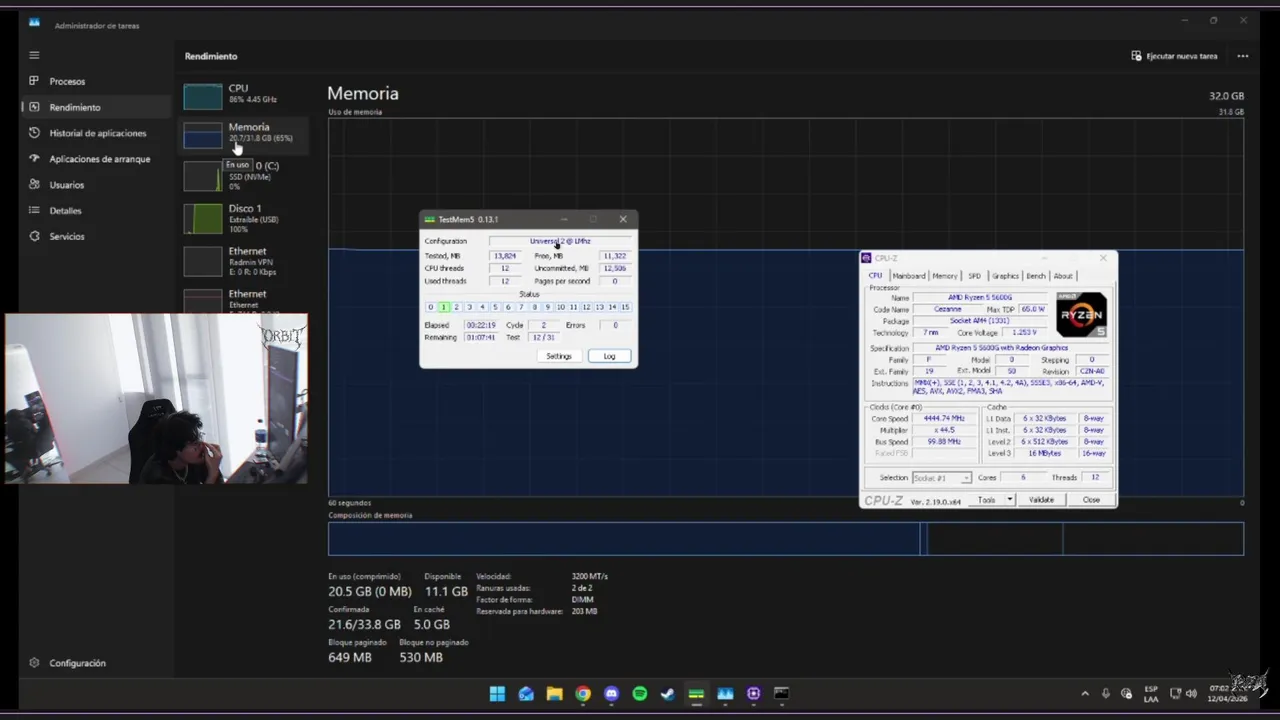Click the volume speaker tray icon
The image size is (1280, 720).
[1190, 694]
